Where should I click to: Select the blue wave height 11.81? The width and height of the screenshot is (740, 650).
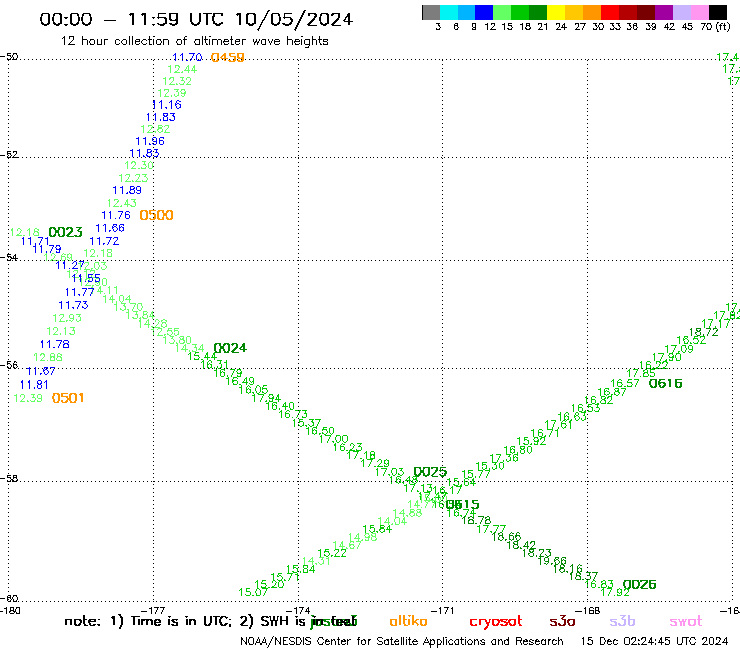34,385
